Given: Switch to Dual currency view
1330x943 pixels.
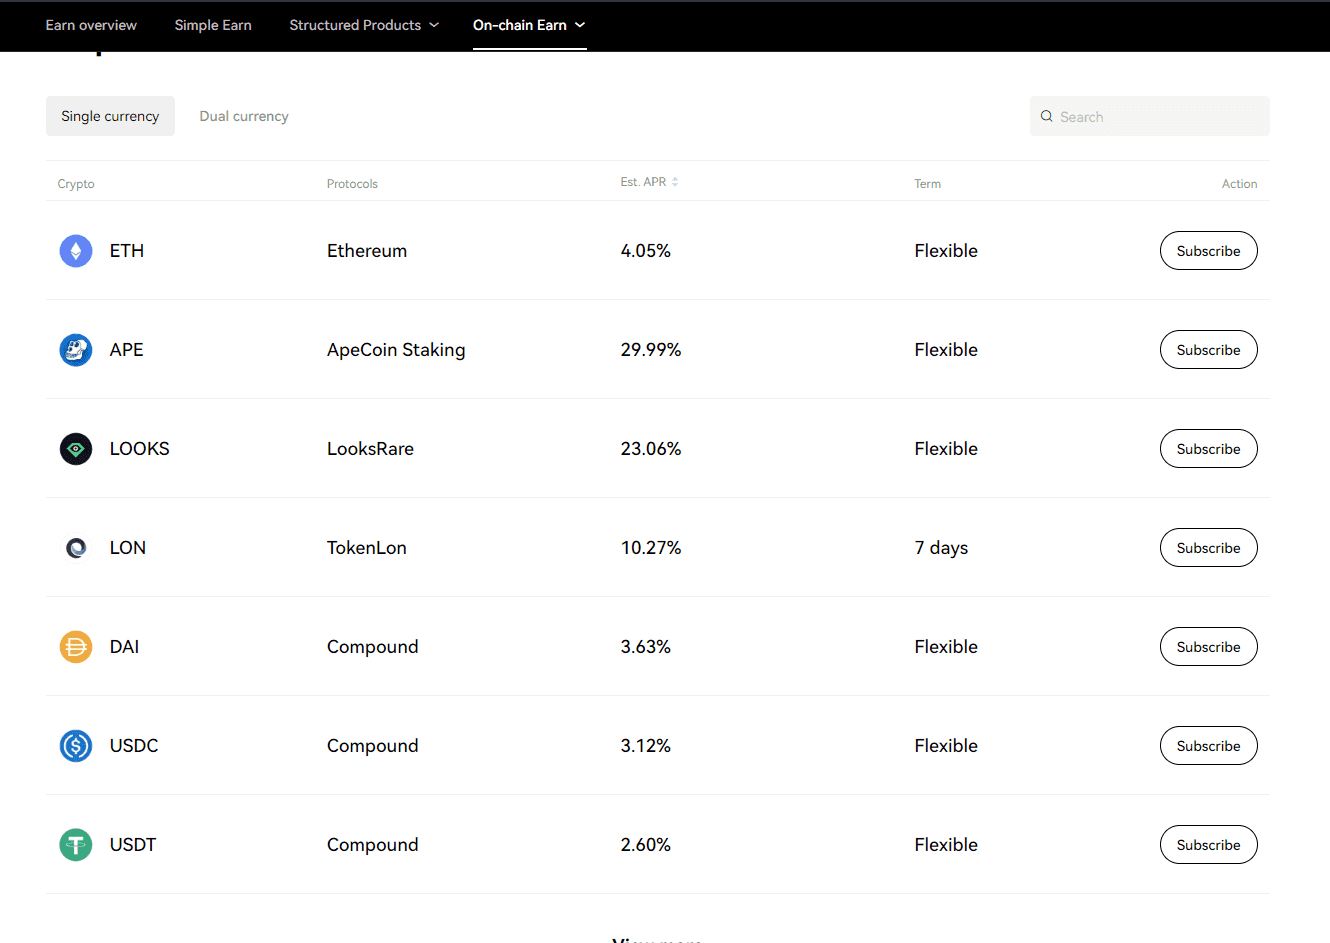Looking at the screenshot, I should pyautogui.click(x=244, y=117).
